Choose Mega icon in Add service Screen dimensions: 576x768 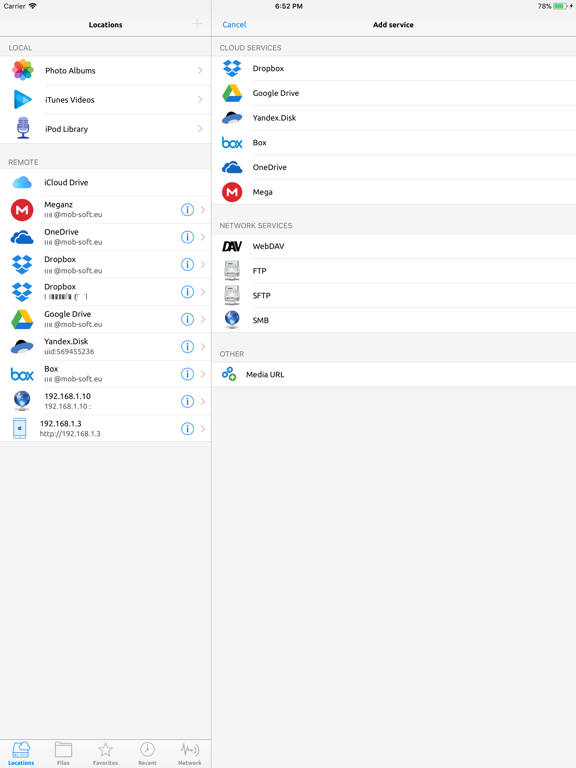(x=232, y=192)
